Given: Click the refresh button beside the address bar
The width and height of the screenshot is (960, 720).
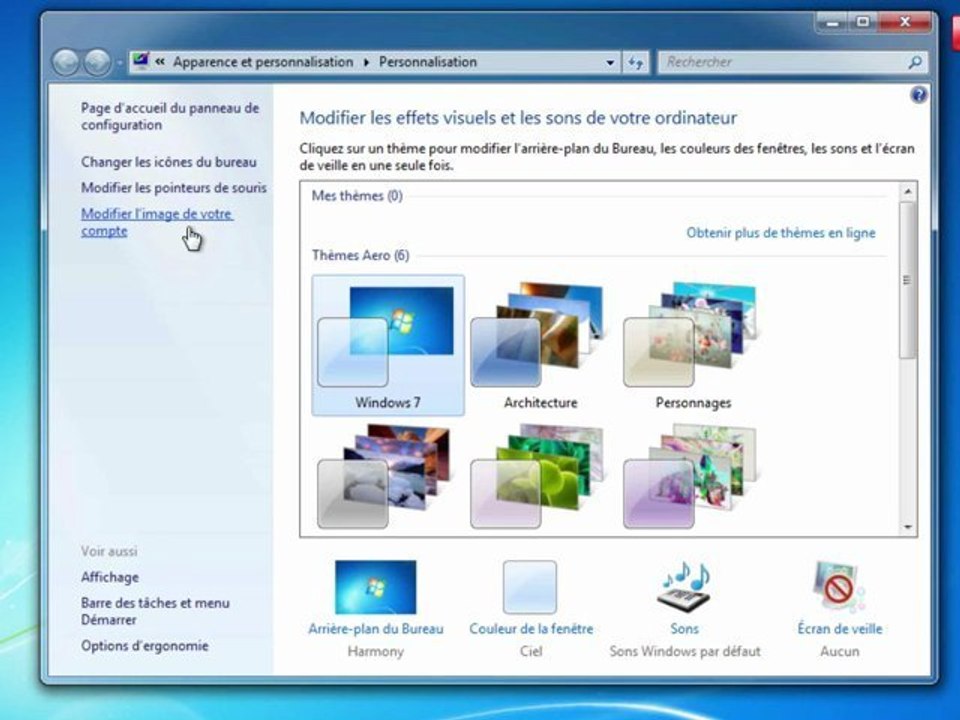Looking at the screenshot, I should tap(636, 62).
